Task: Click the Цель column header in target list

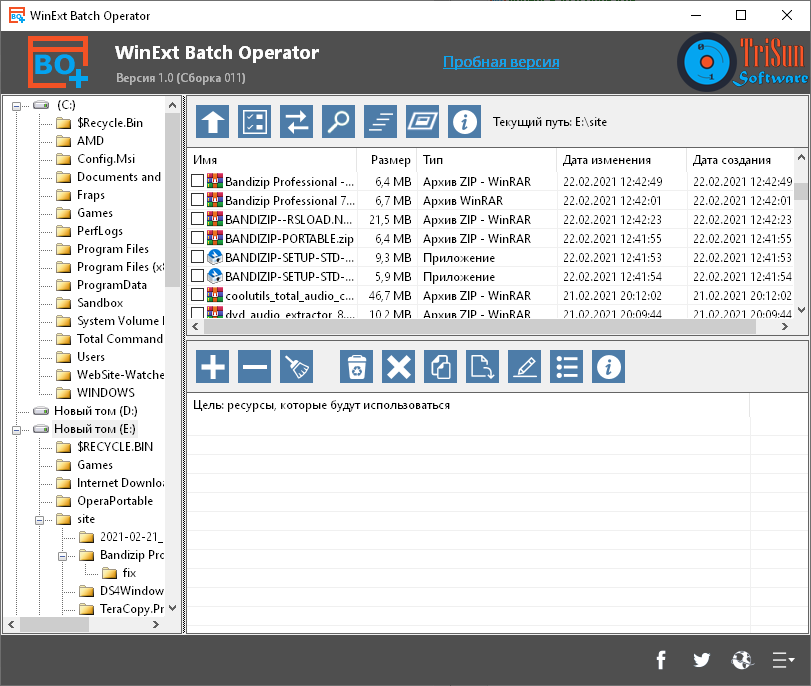Action: 468,405
